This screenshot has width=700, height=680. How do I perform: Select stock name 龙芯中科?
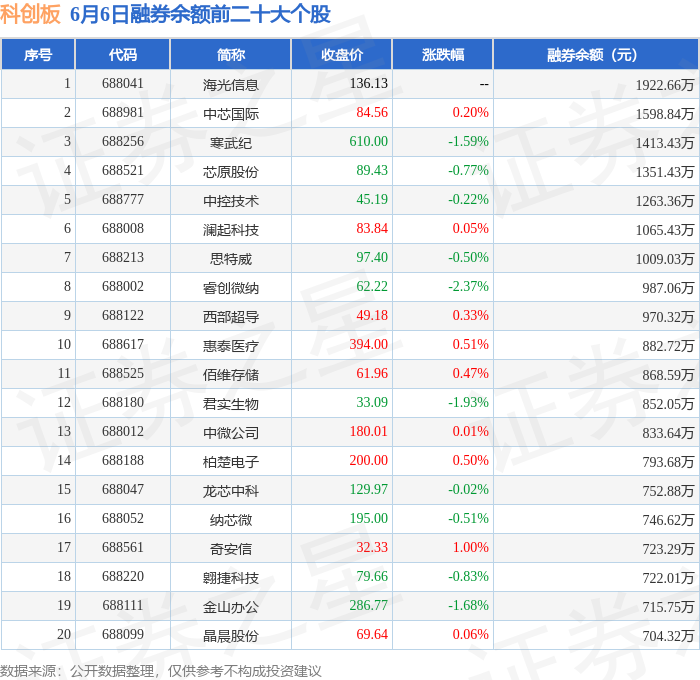pos(231,491)
